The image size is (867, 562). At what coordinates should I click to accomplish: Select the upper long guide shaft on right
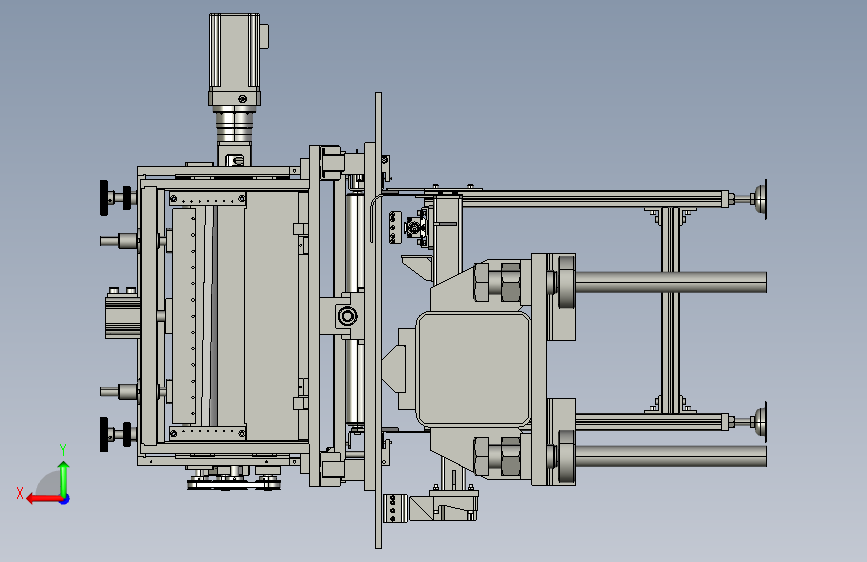pyautogui.click(x=670, y=282)
